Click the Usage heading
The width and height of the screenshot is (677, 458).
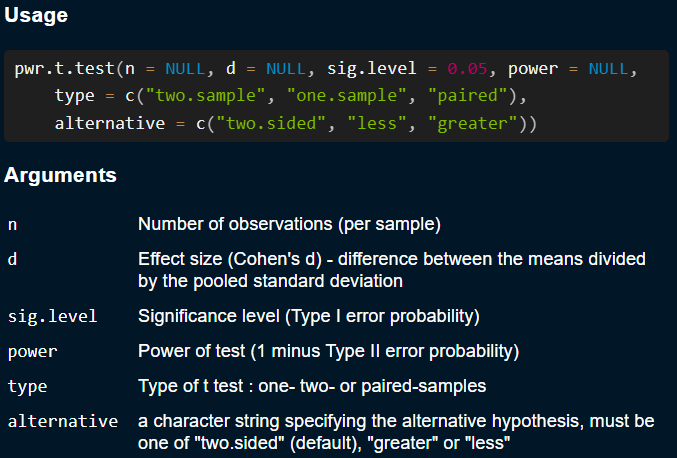point(36,18)
